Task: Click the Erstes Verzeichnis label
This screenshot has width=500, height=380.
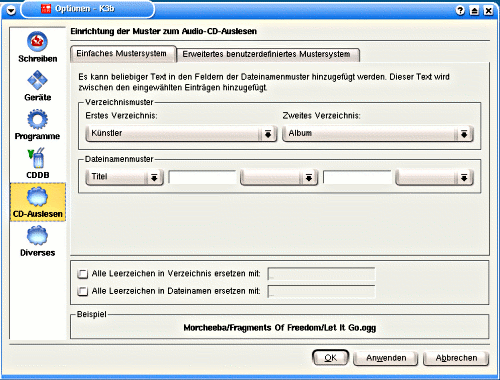Action: (121, 116)
